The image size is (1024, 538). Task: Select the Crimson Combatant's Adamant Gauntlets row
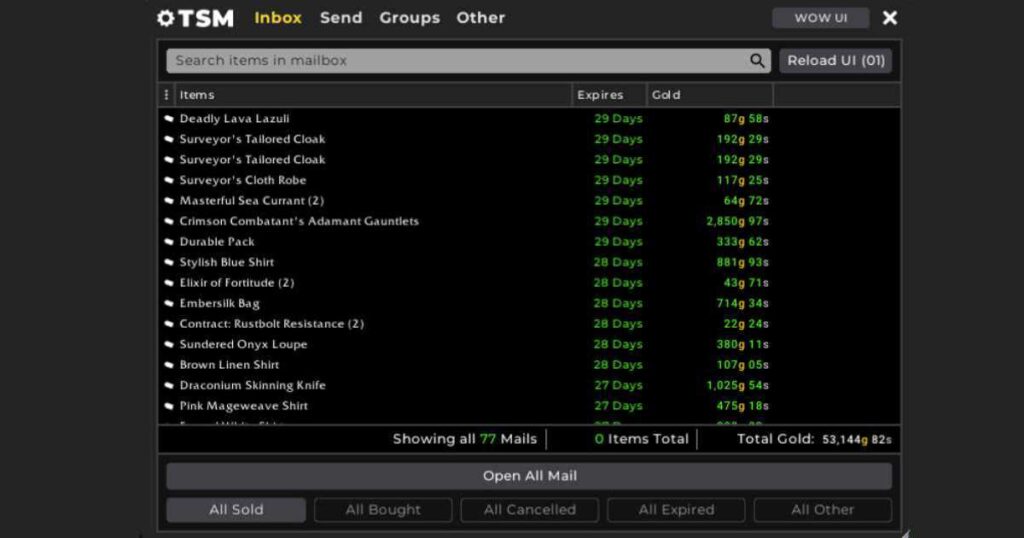pyautogui.click(x=299, y=221)
